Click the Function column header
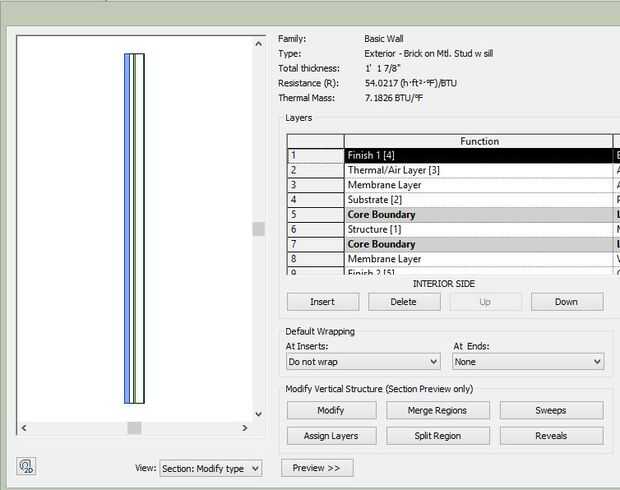The image size is (620, 490). [478, 141]
